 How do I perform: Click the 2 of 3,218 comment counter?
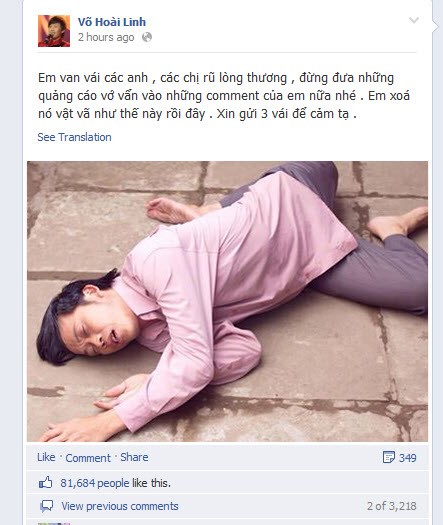(x=391, y=506)
